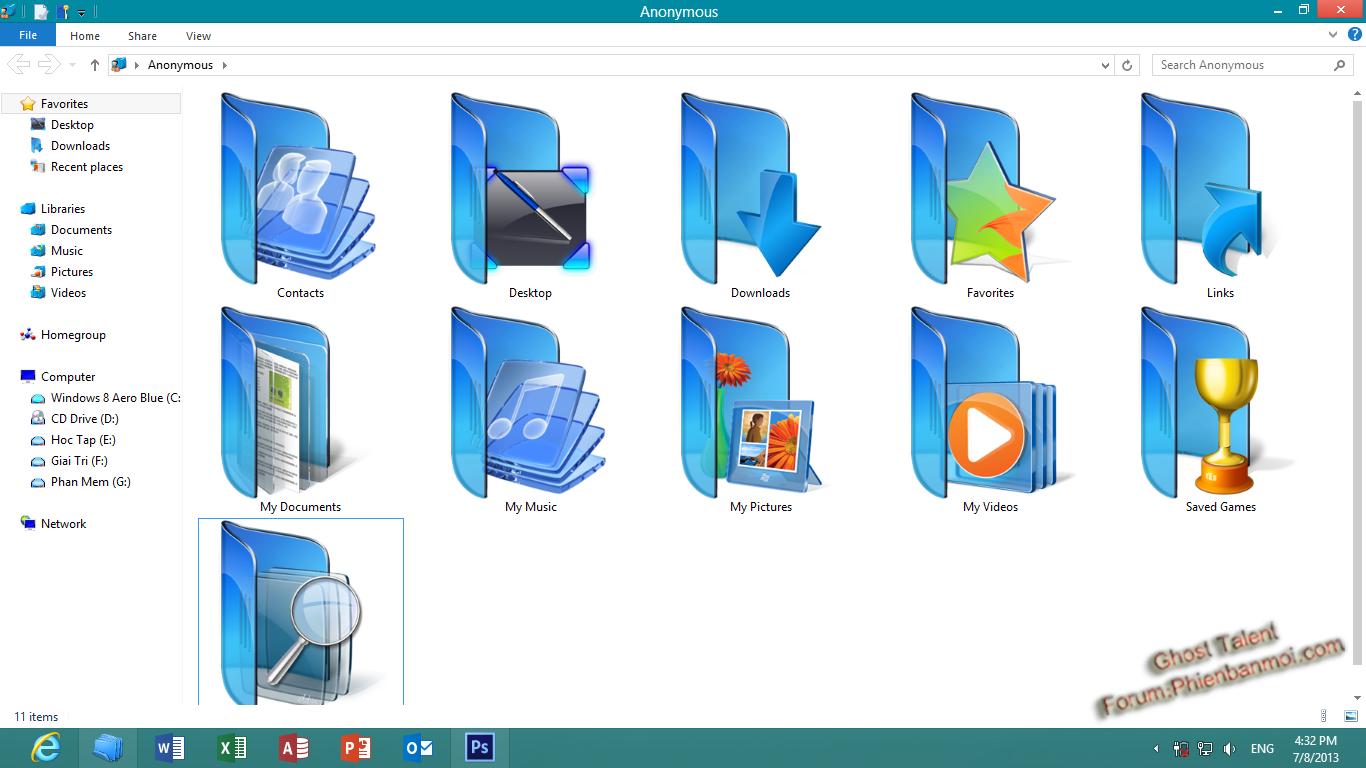Screen dimensions: 1366x768
Task: Open the File menu
Action: pyautogui.click(x=28, y=35)
